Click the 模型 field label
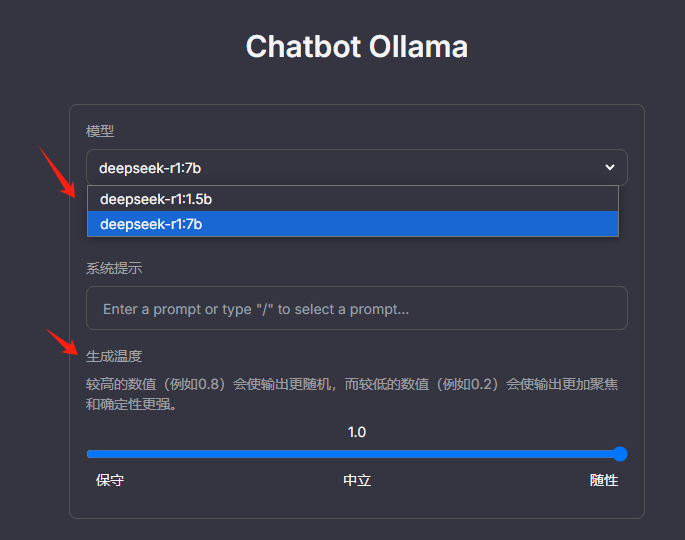The height and width of the screenshot is (540, 685). click(x=100, y=131)
